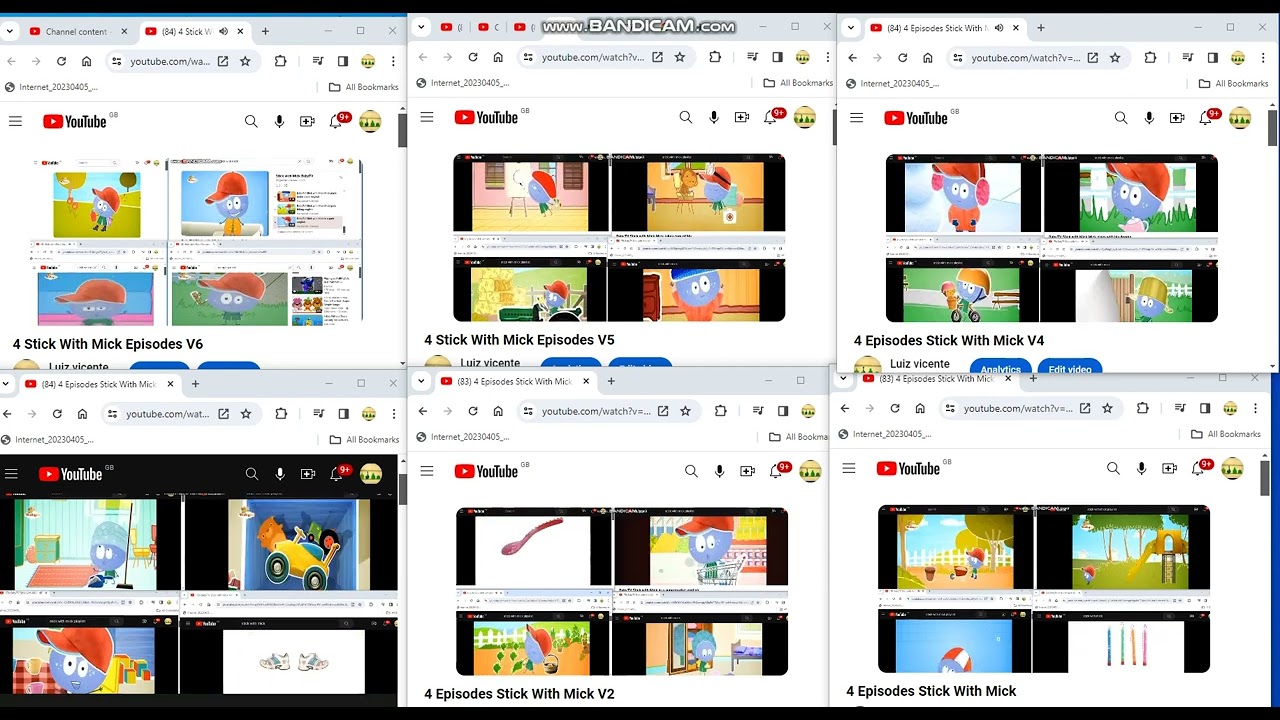1280x720 pixels.
Task: Go back in the V4 video window
Action: [852, 57]
